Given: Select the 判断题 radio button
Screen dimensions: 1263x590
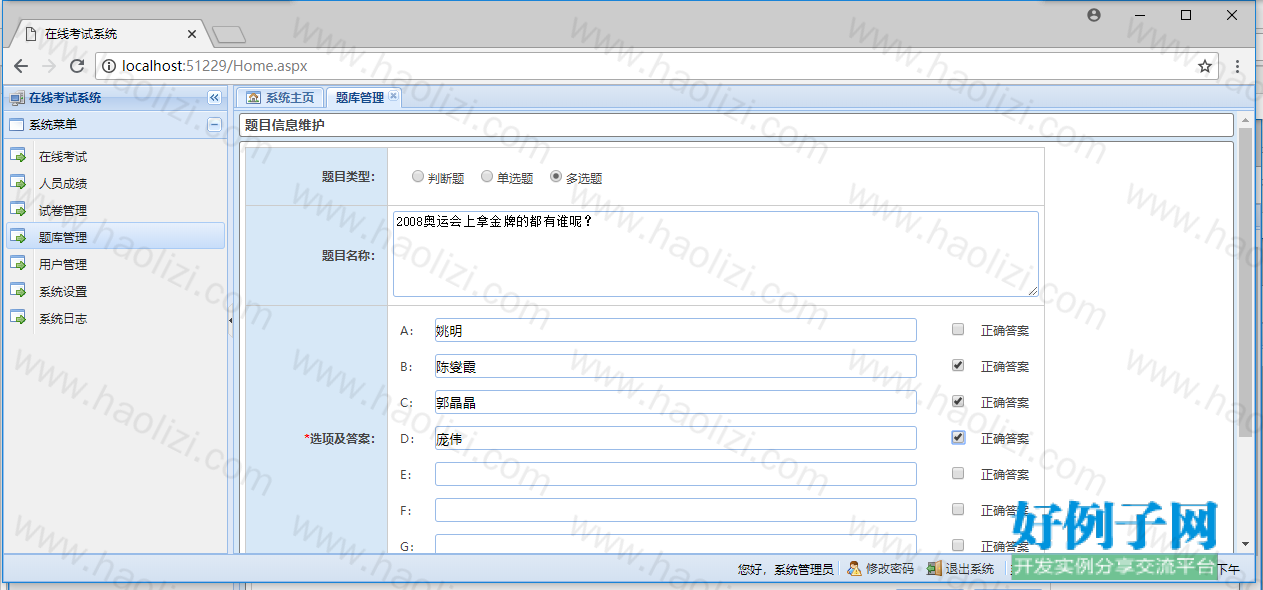Looking at the screenshot, I should [x=418, y=177].
